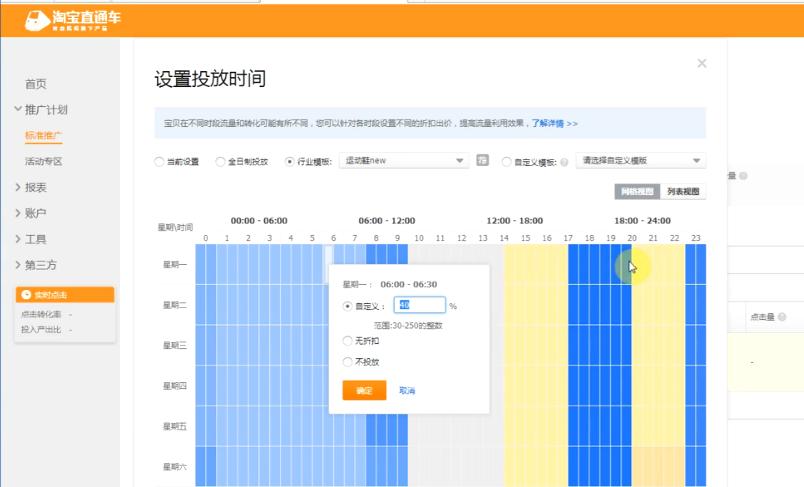The height and width of the screenshot is (487, 804).
Task: Click the 星期四 row label
Action: tap(175, 385)
